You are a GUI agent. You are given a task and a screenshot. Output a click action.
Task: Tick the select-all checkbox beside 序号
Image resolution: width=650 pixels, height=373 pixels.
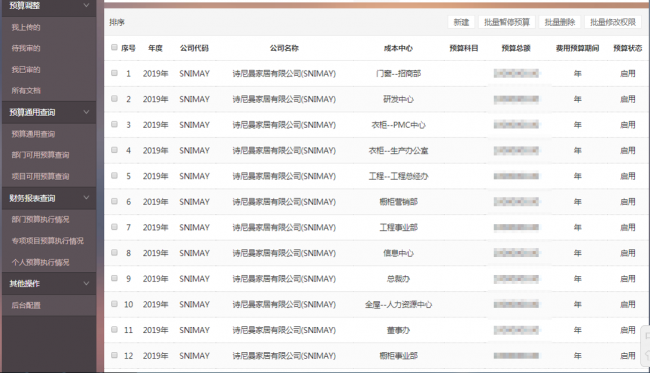(114, 47)
